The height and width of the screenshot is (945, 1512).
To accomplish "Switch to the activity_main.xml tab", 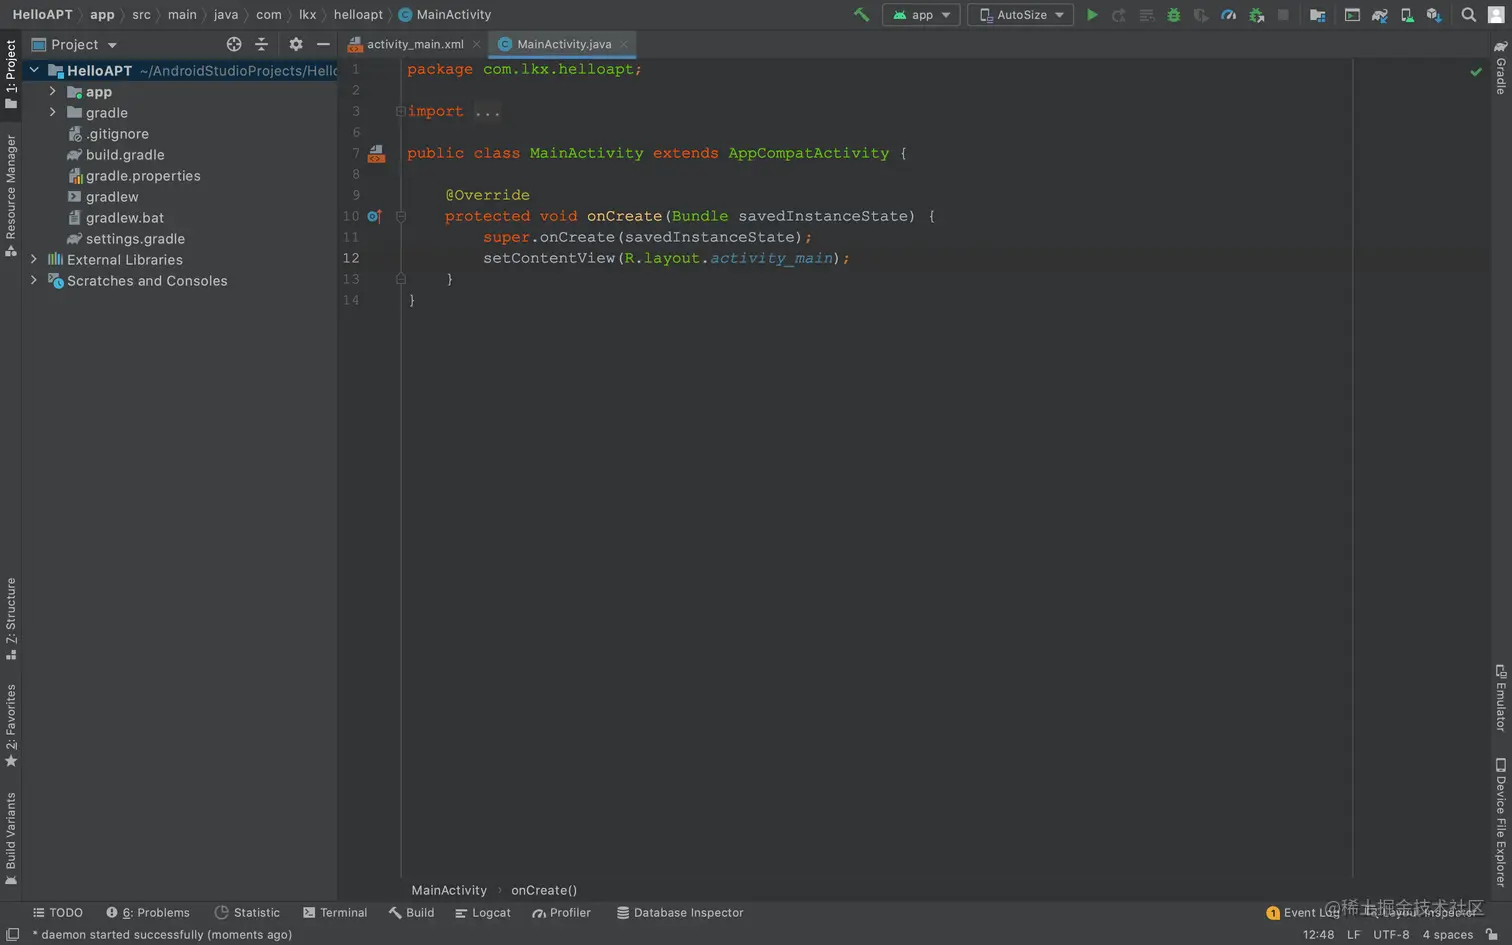I will [x=414, y=44].
